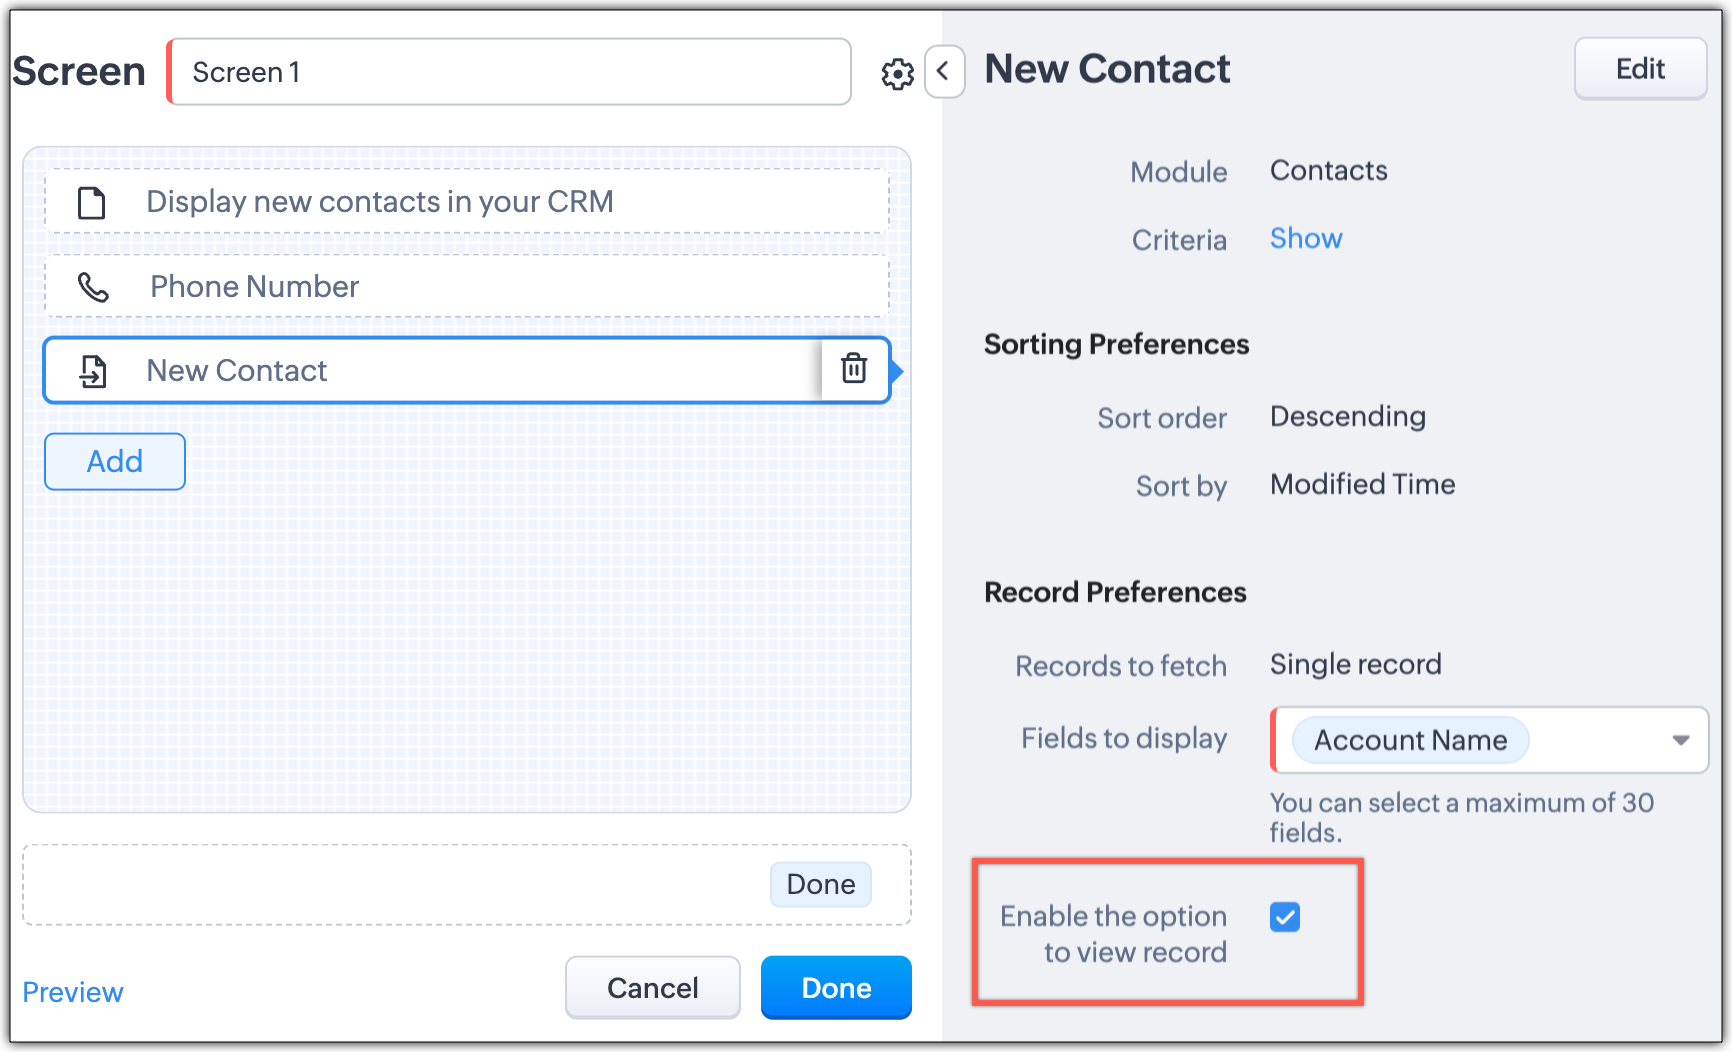
Task: Click the screen settings gear icon
Action: 897,74
